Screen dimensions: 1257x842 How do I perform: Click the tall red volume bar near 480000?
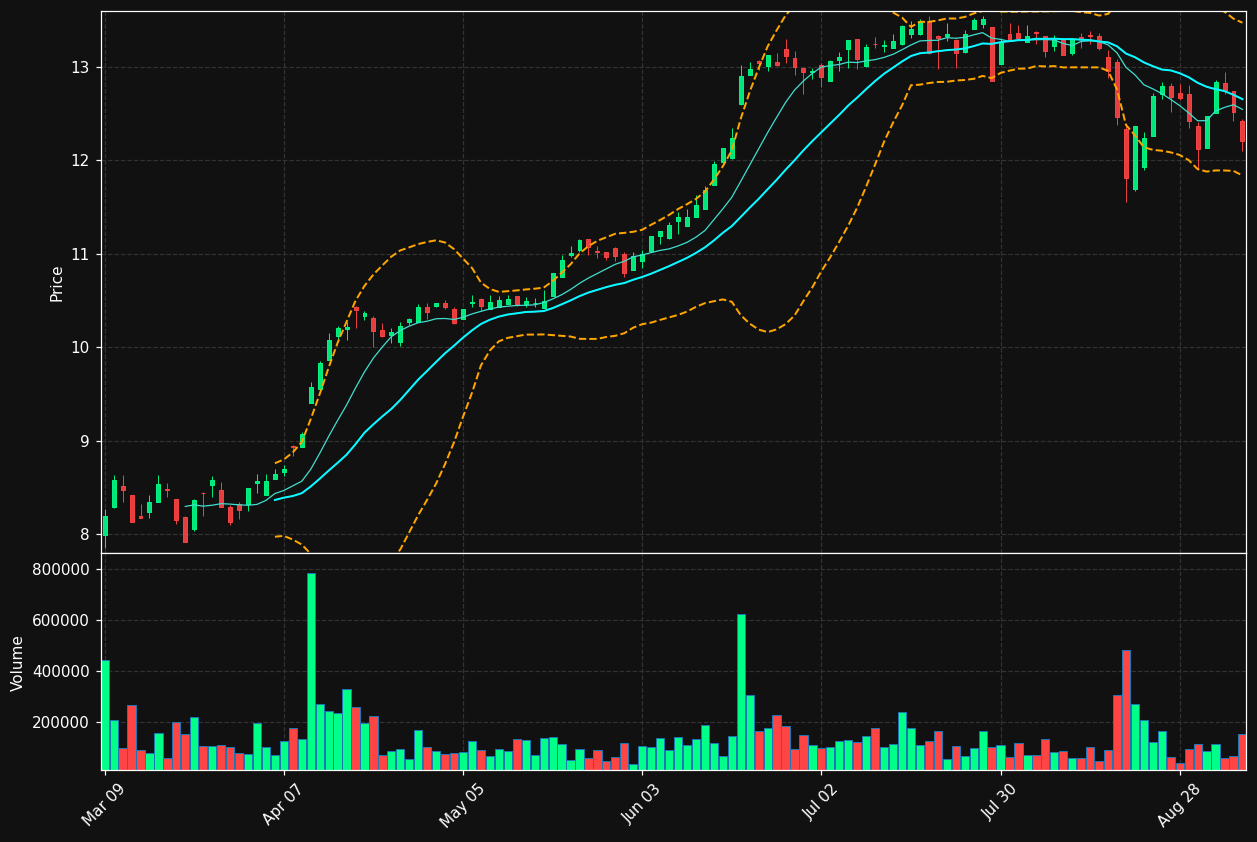(x=1126, y=710)
